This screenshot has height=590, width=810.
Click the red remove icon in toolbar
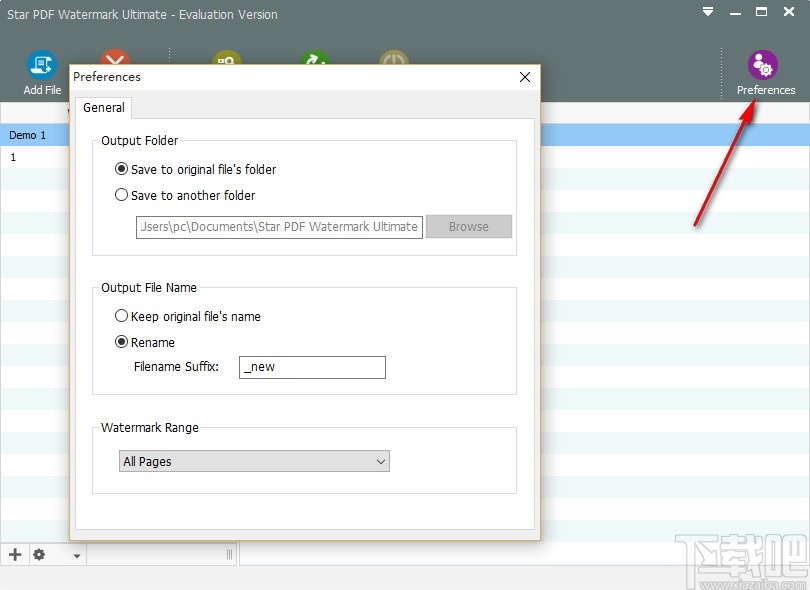[115, 57]
